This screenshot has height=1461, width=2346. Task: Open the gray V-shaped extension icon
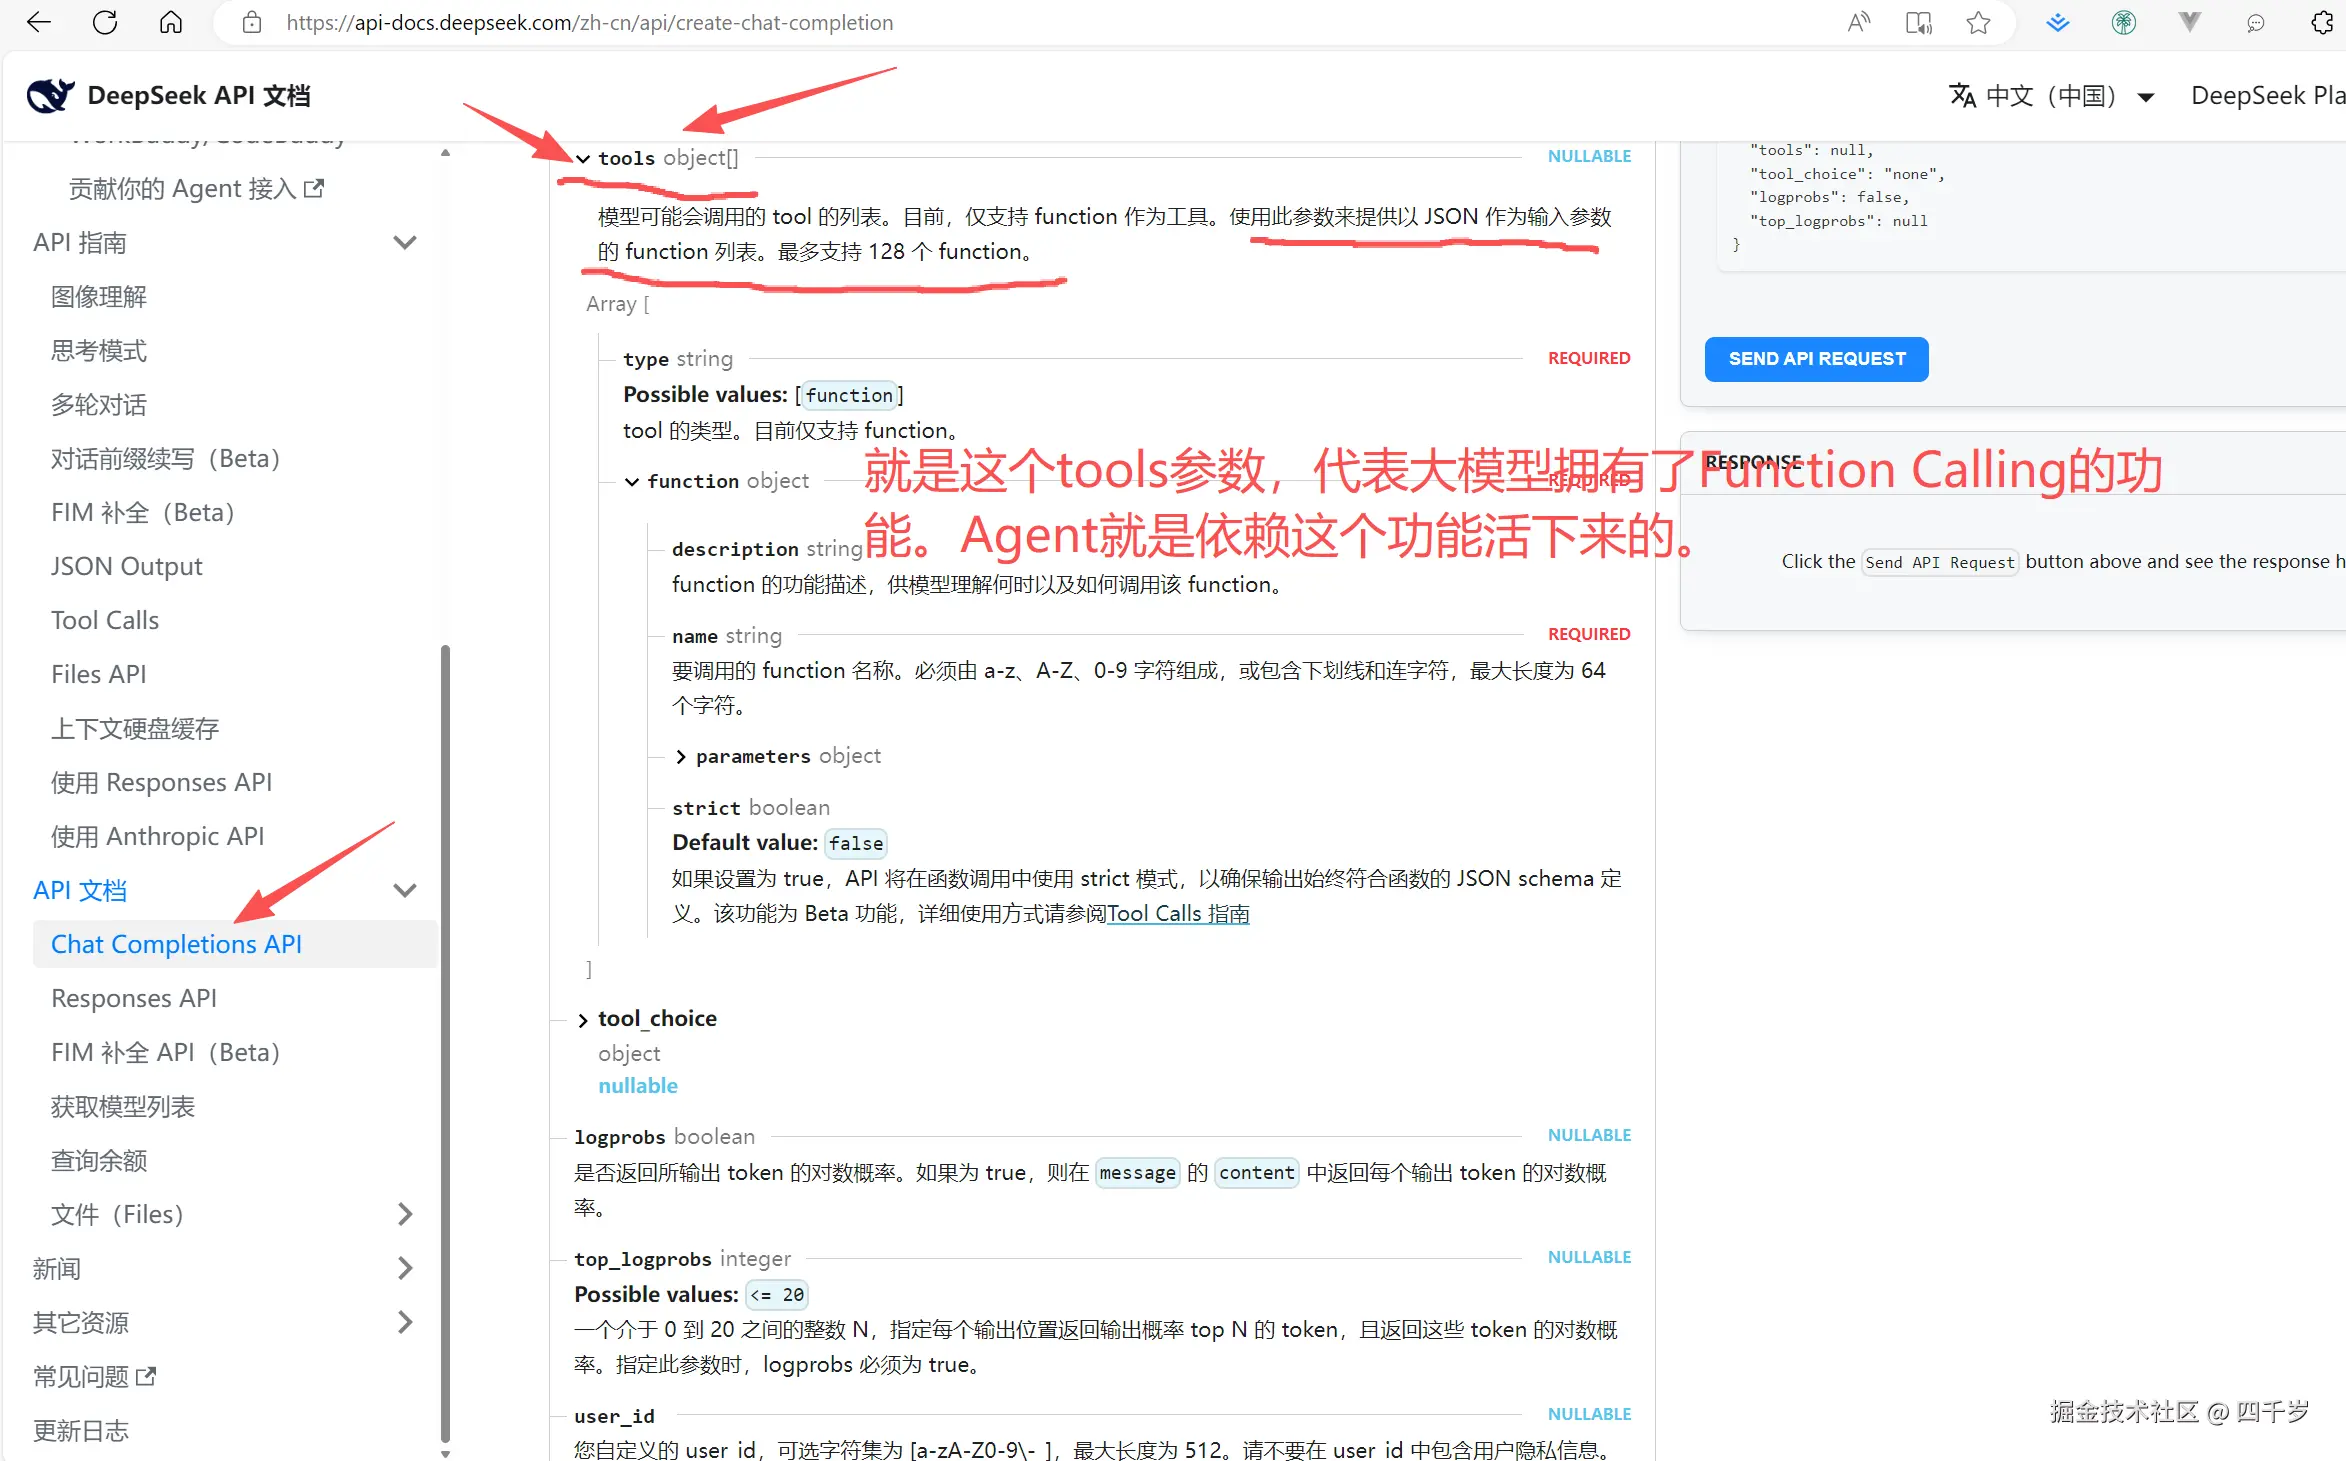2190,22
